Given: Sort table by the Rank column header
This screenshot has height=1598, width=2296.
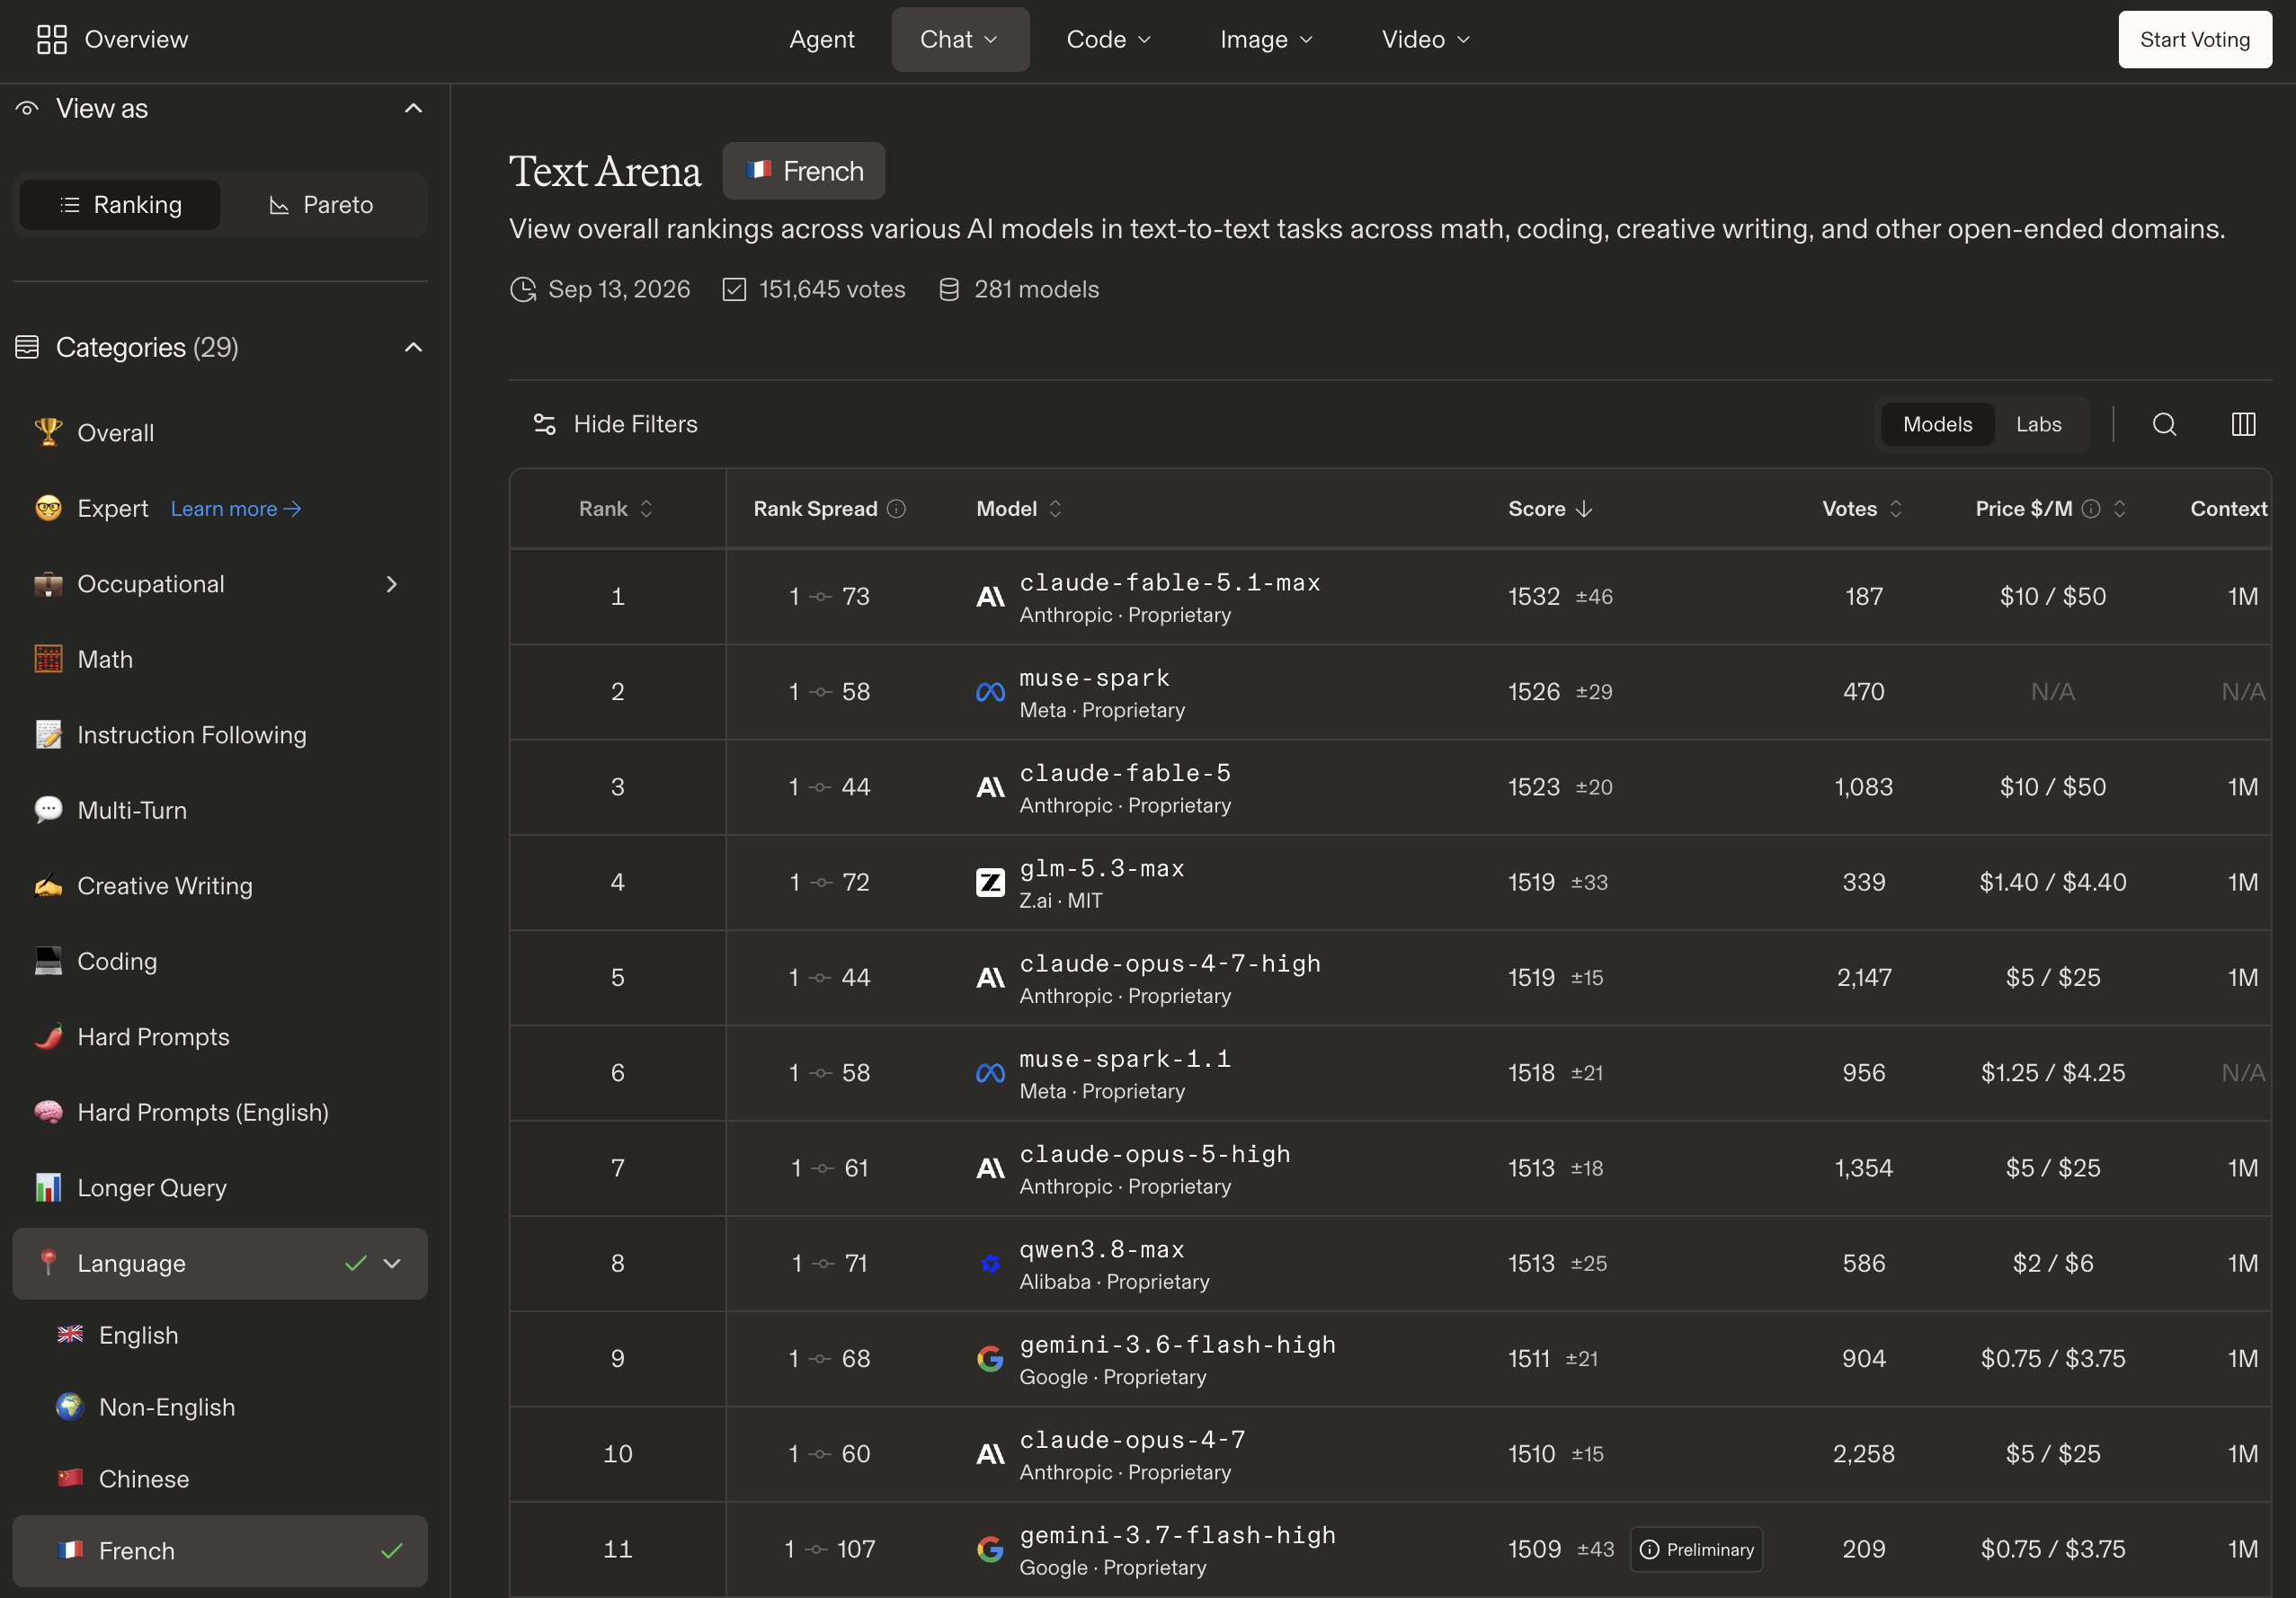Looking at the screenshot, I should pos(616,509).
